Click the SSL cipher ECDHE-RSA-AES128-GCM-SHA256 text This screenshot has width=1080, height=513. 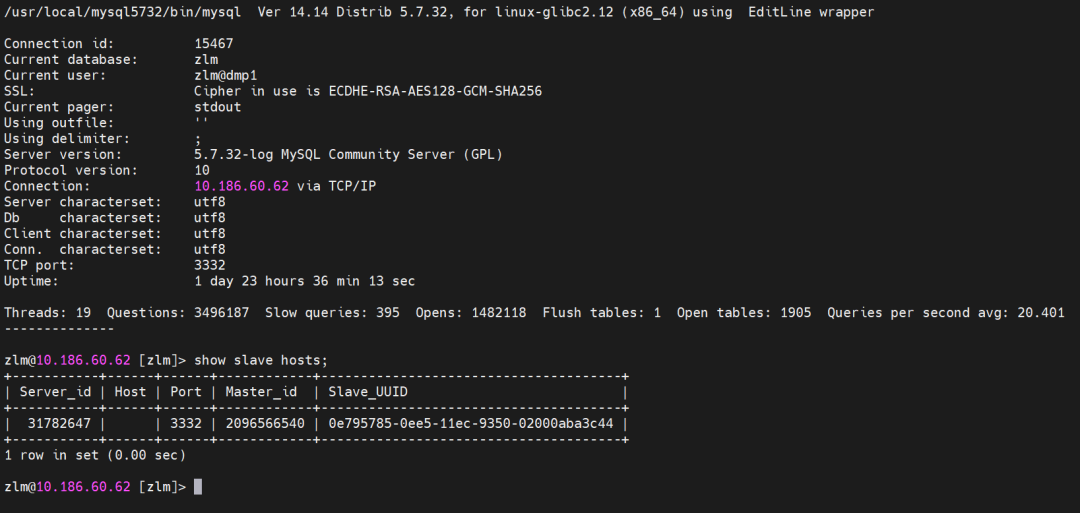[435, 91]
